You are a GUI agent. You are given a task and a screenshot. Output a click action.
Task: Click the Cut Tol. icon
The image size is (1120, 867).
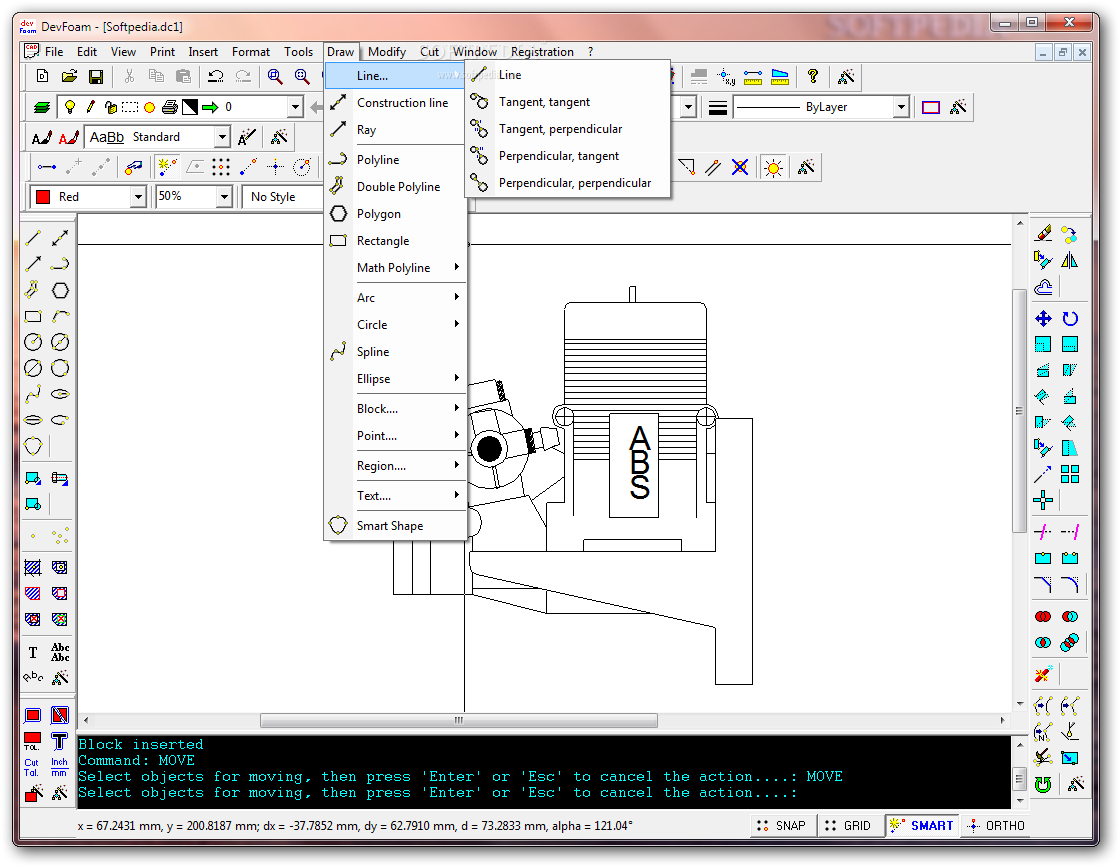31,768
